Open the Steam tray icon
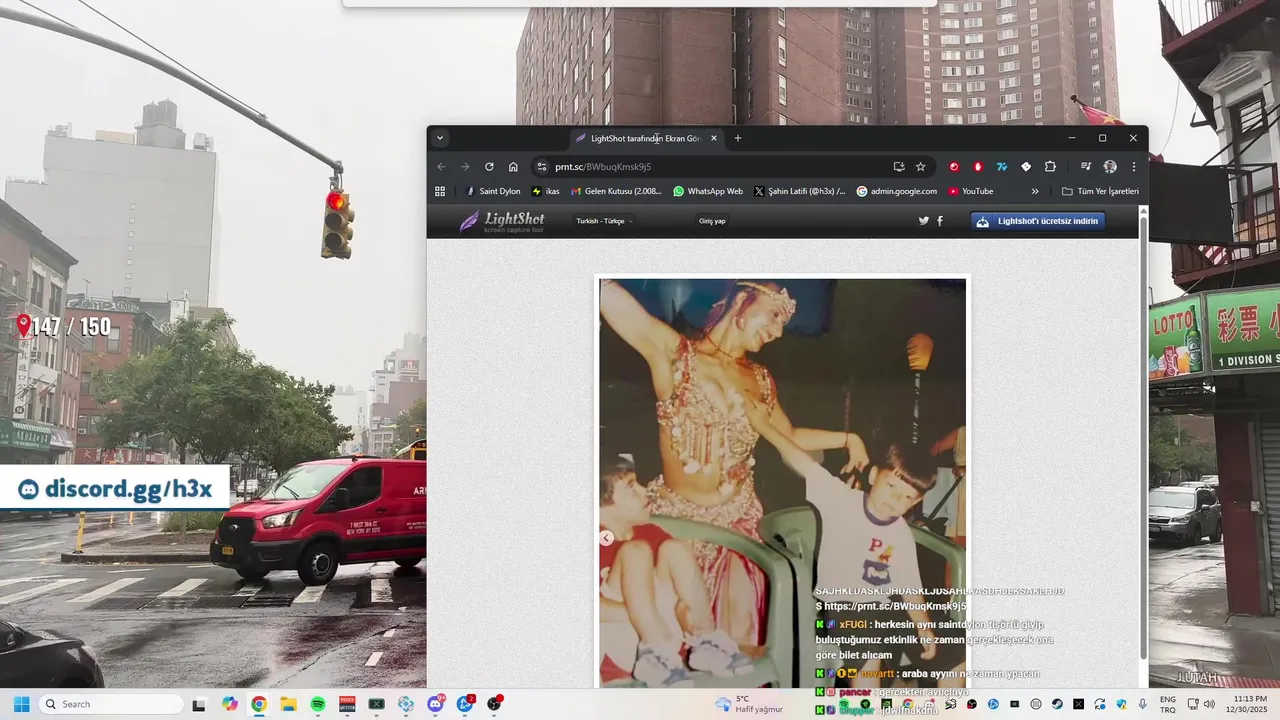1280x720 pixels. [1057, 704]
